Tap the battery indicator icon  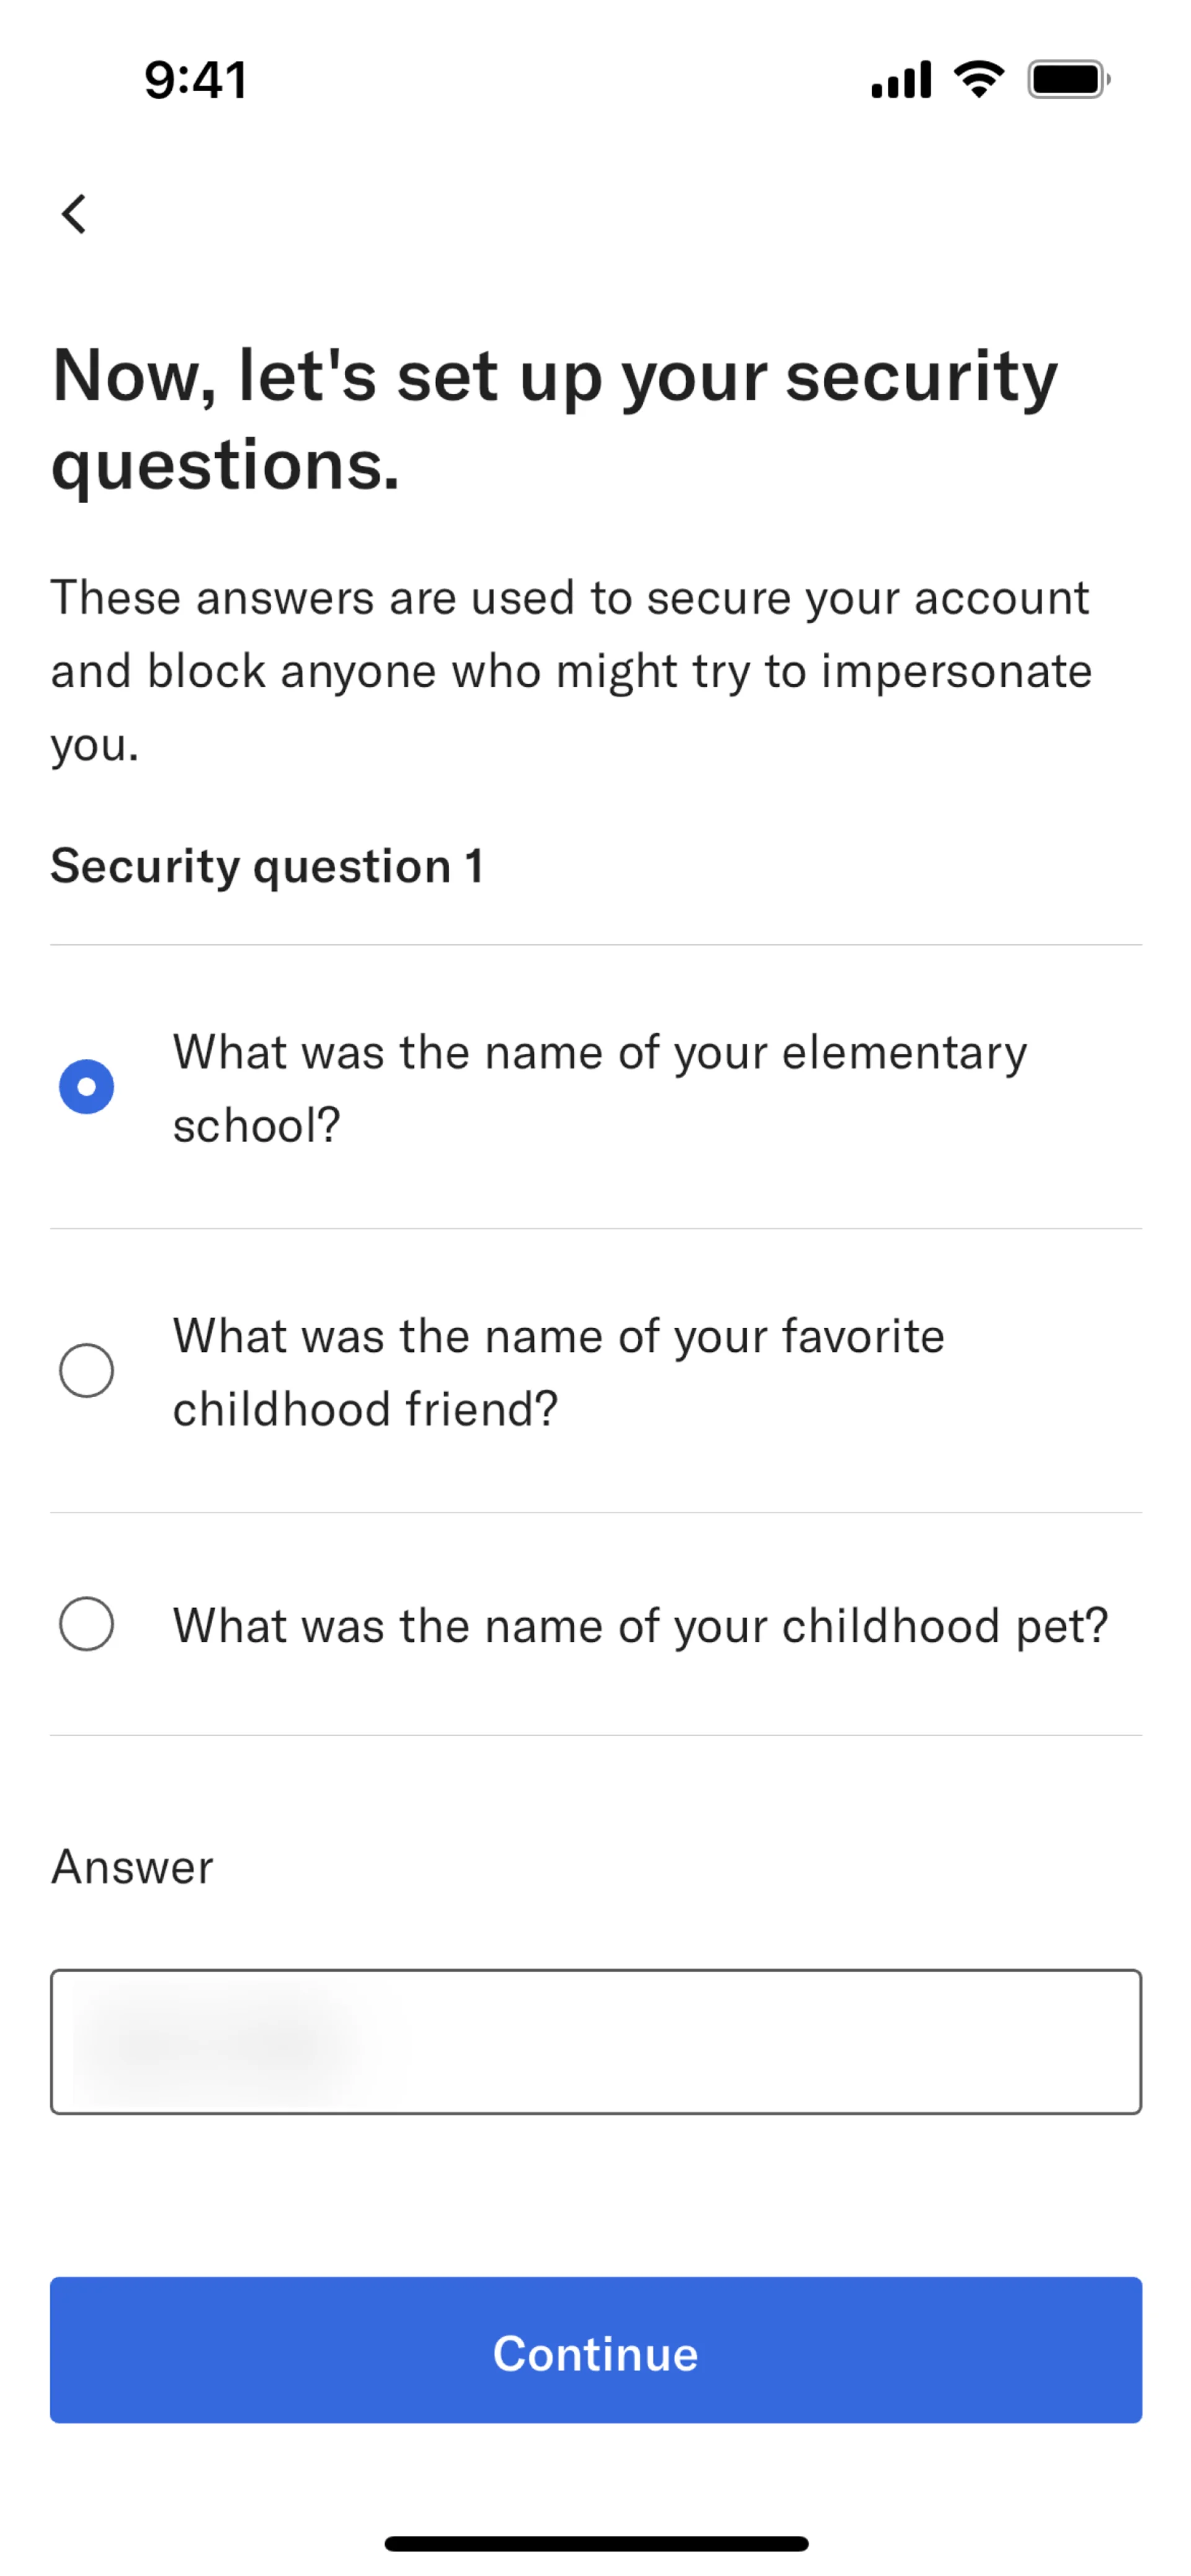point(1068,80)
